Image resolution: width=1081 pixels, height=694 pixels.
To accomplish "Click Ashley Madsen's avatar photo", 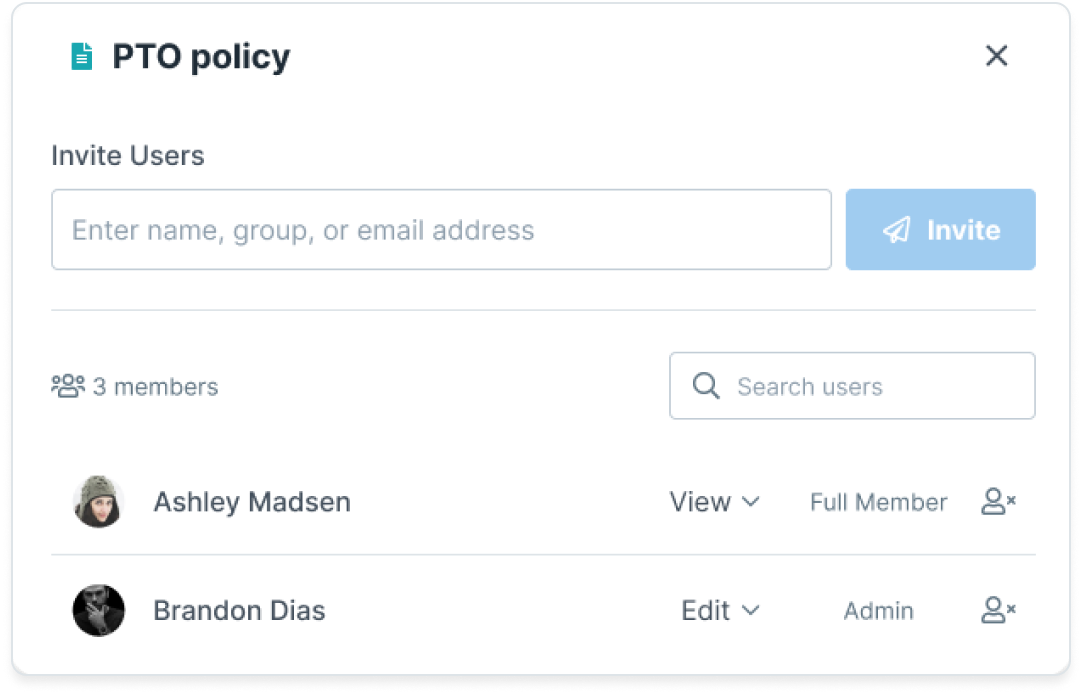I will [99, 502].
